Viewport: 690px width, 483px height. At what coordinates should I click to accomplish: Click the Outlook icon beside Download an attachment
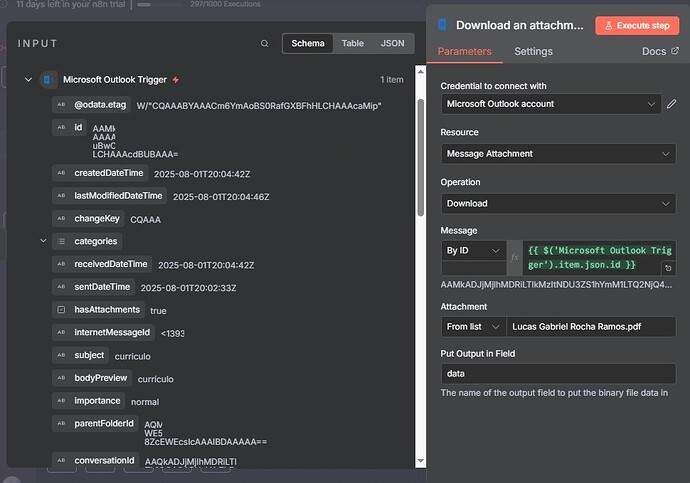[x=443, y=25]
